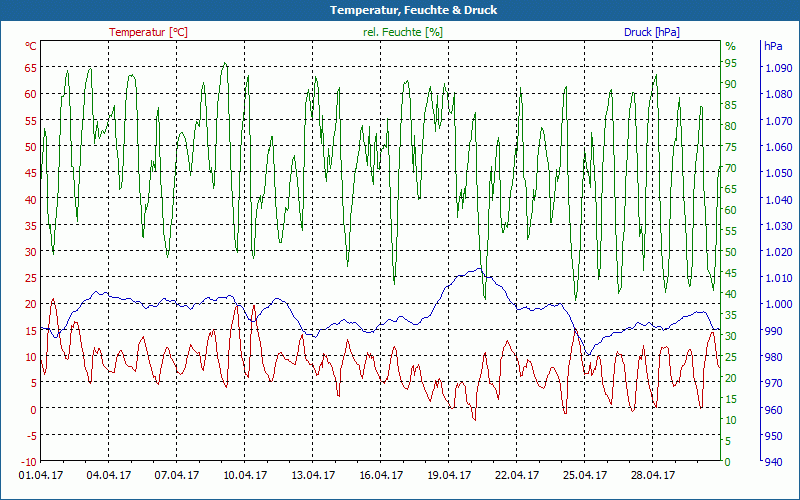Click 75 on the green humidity axis
This screenshot has width=800, height=500.
[x=731, y=147]
